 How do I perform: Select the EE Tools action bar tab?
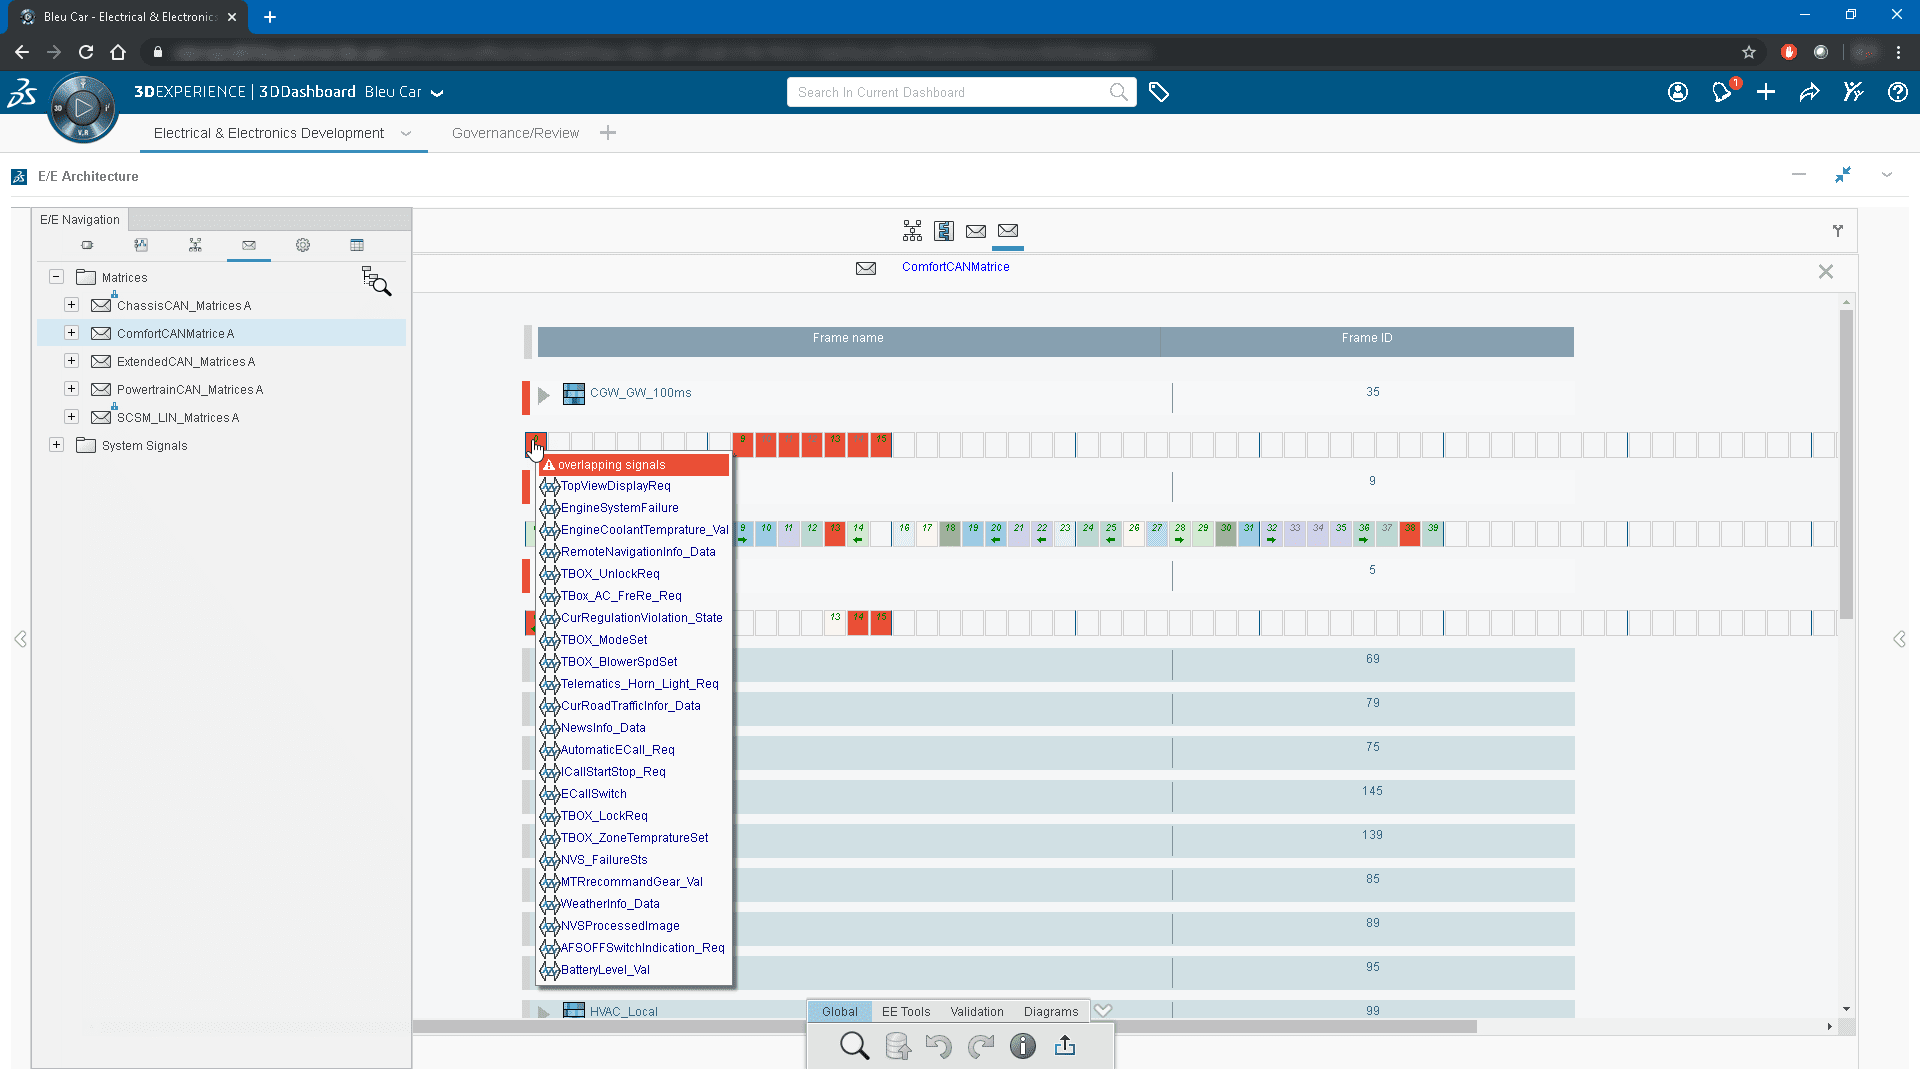(x=905, y=1012)
